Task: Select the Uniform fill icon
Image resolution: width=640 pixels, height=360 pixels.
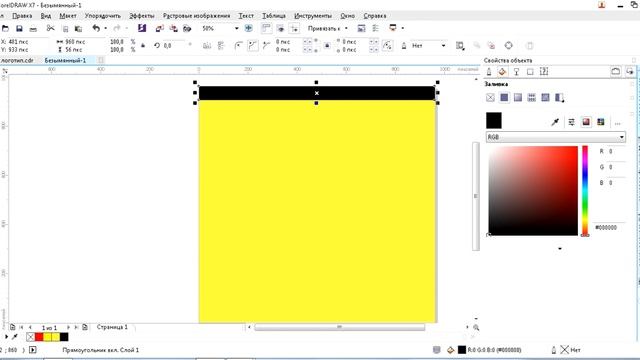Action: coord(504,98)
